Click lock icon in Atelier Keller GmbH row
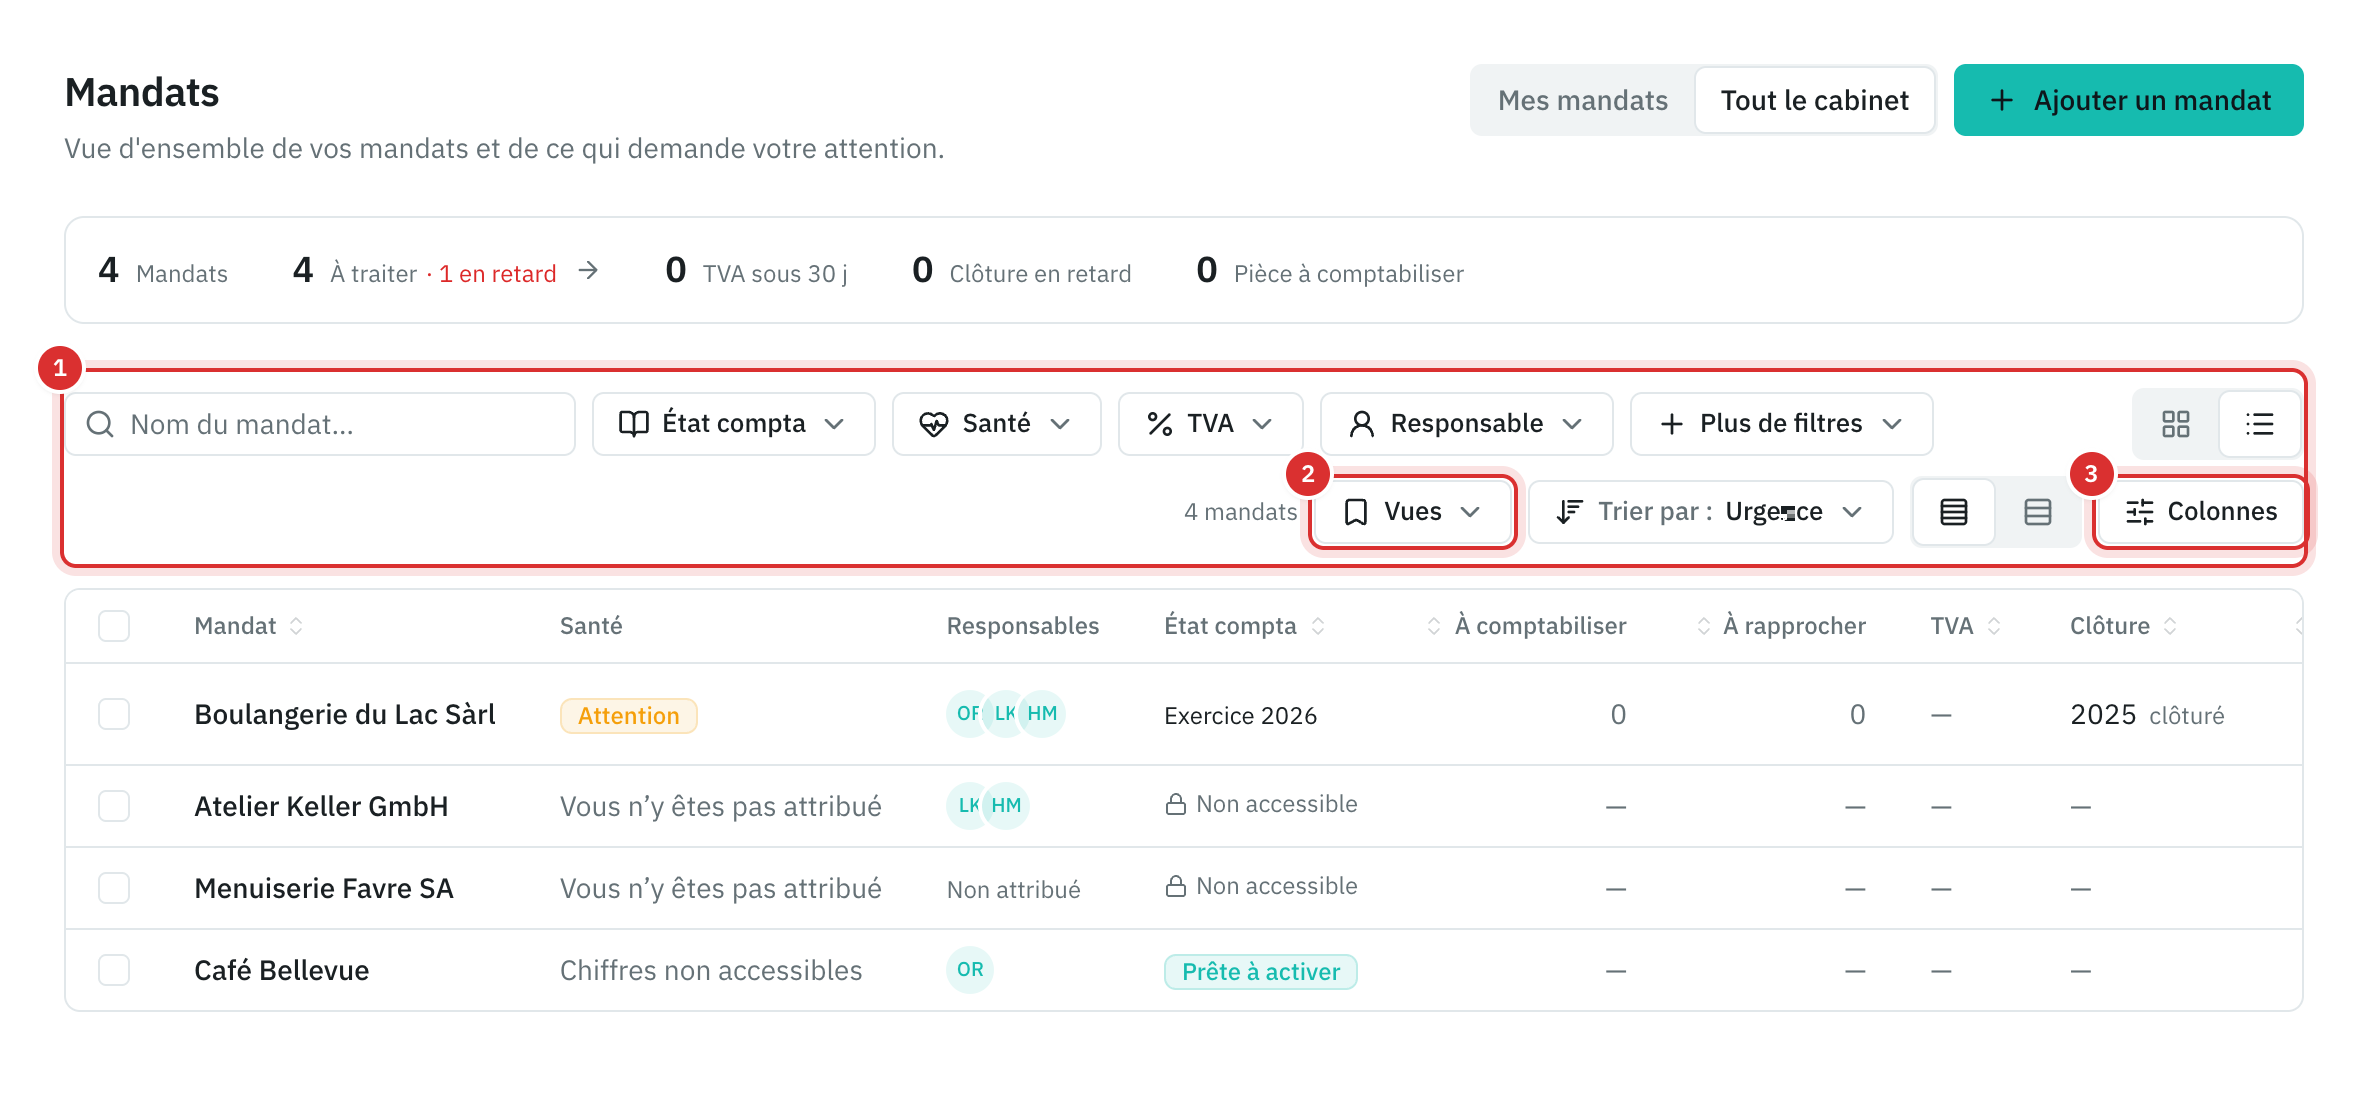This screenshot has width=2368, height=1120. [x=1176, y=804]
